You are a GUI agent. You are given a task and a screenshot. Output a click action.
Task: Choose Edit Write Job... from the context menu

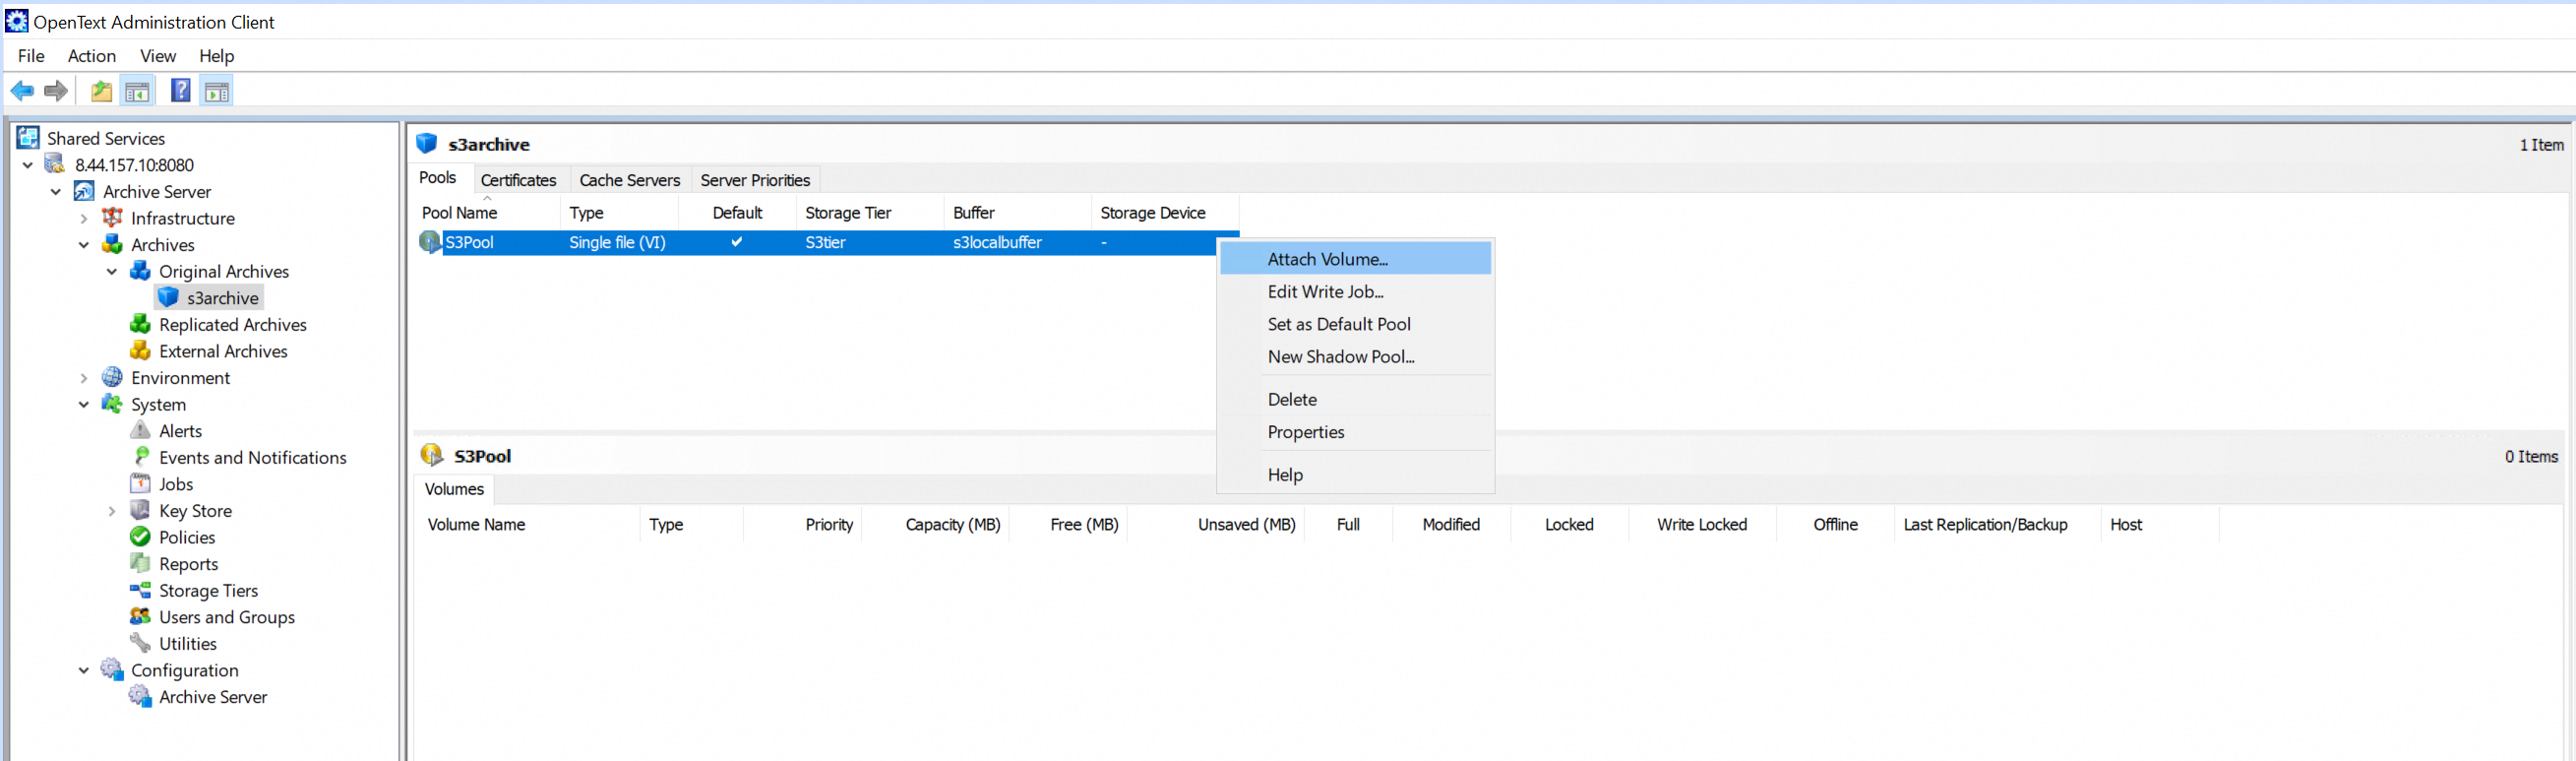1355,292
